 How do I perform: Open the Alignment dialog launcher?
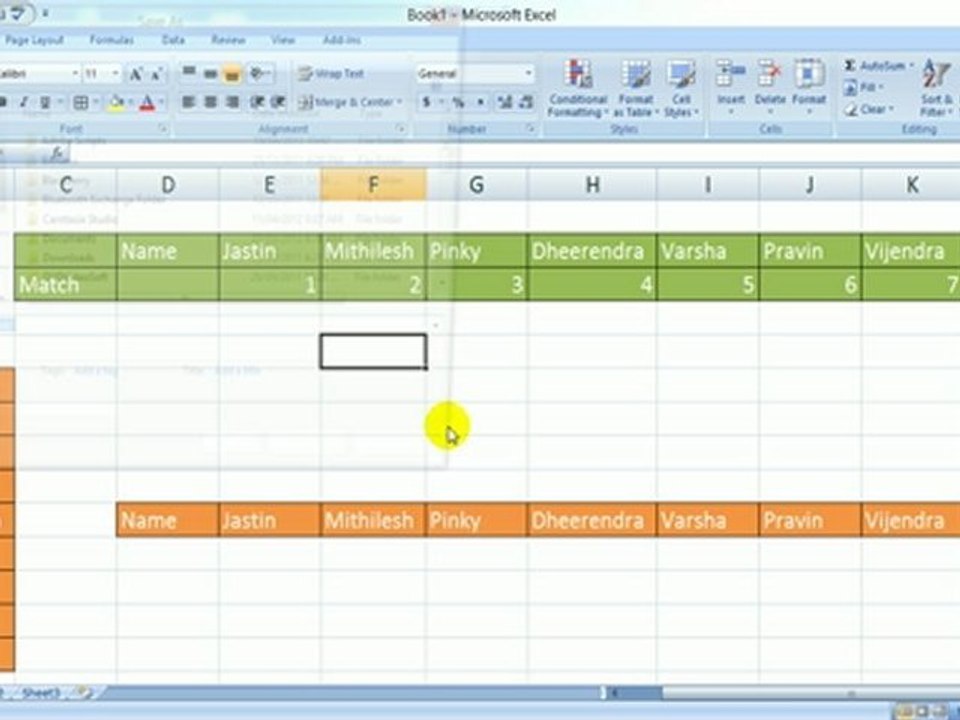(x=400, y=129)
